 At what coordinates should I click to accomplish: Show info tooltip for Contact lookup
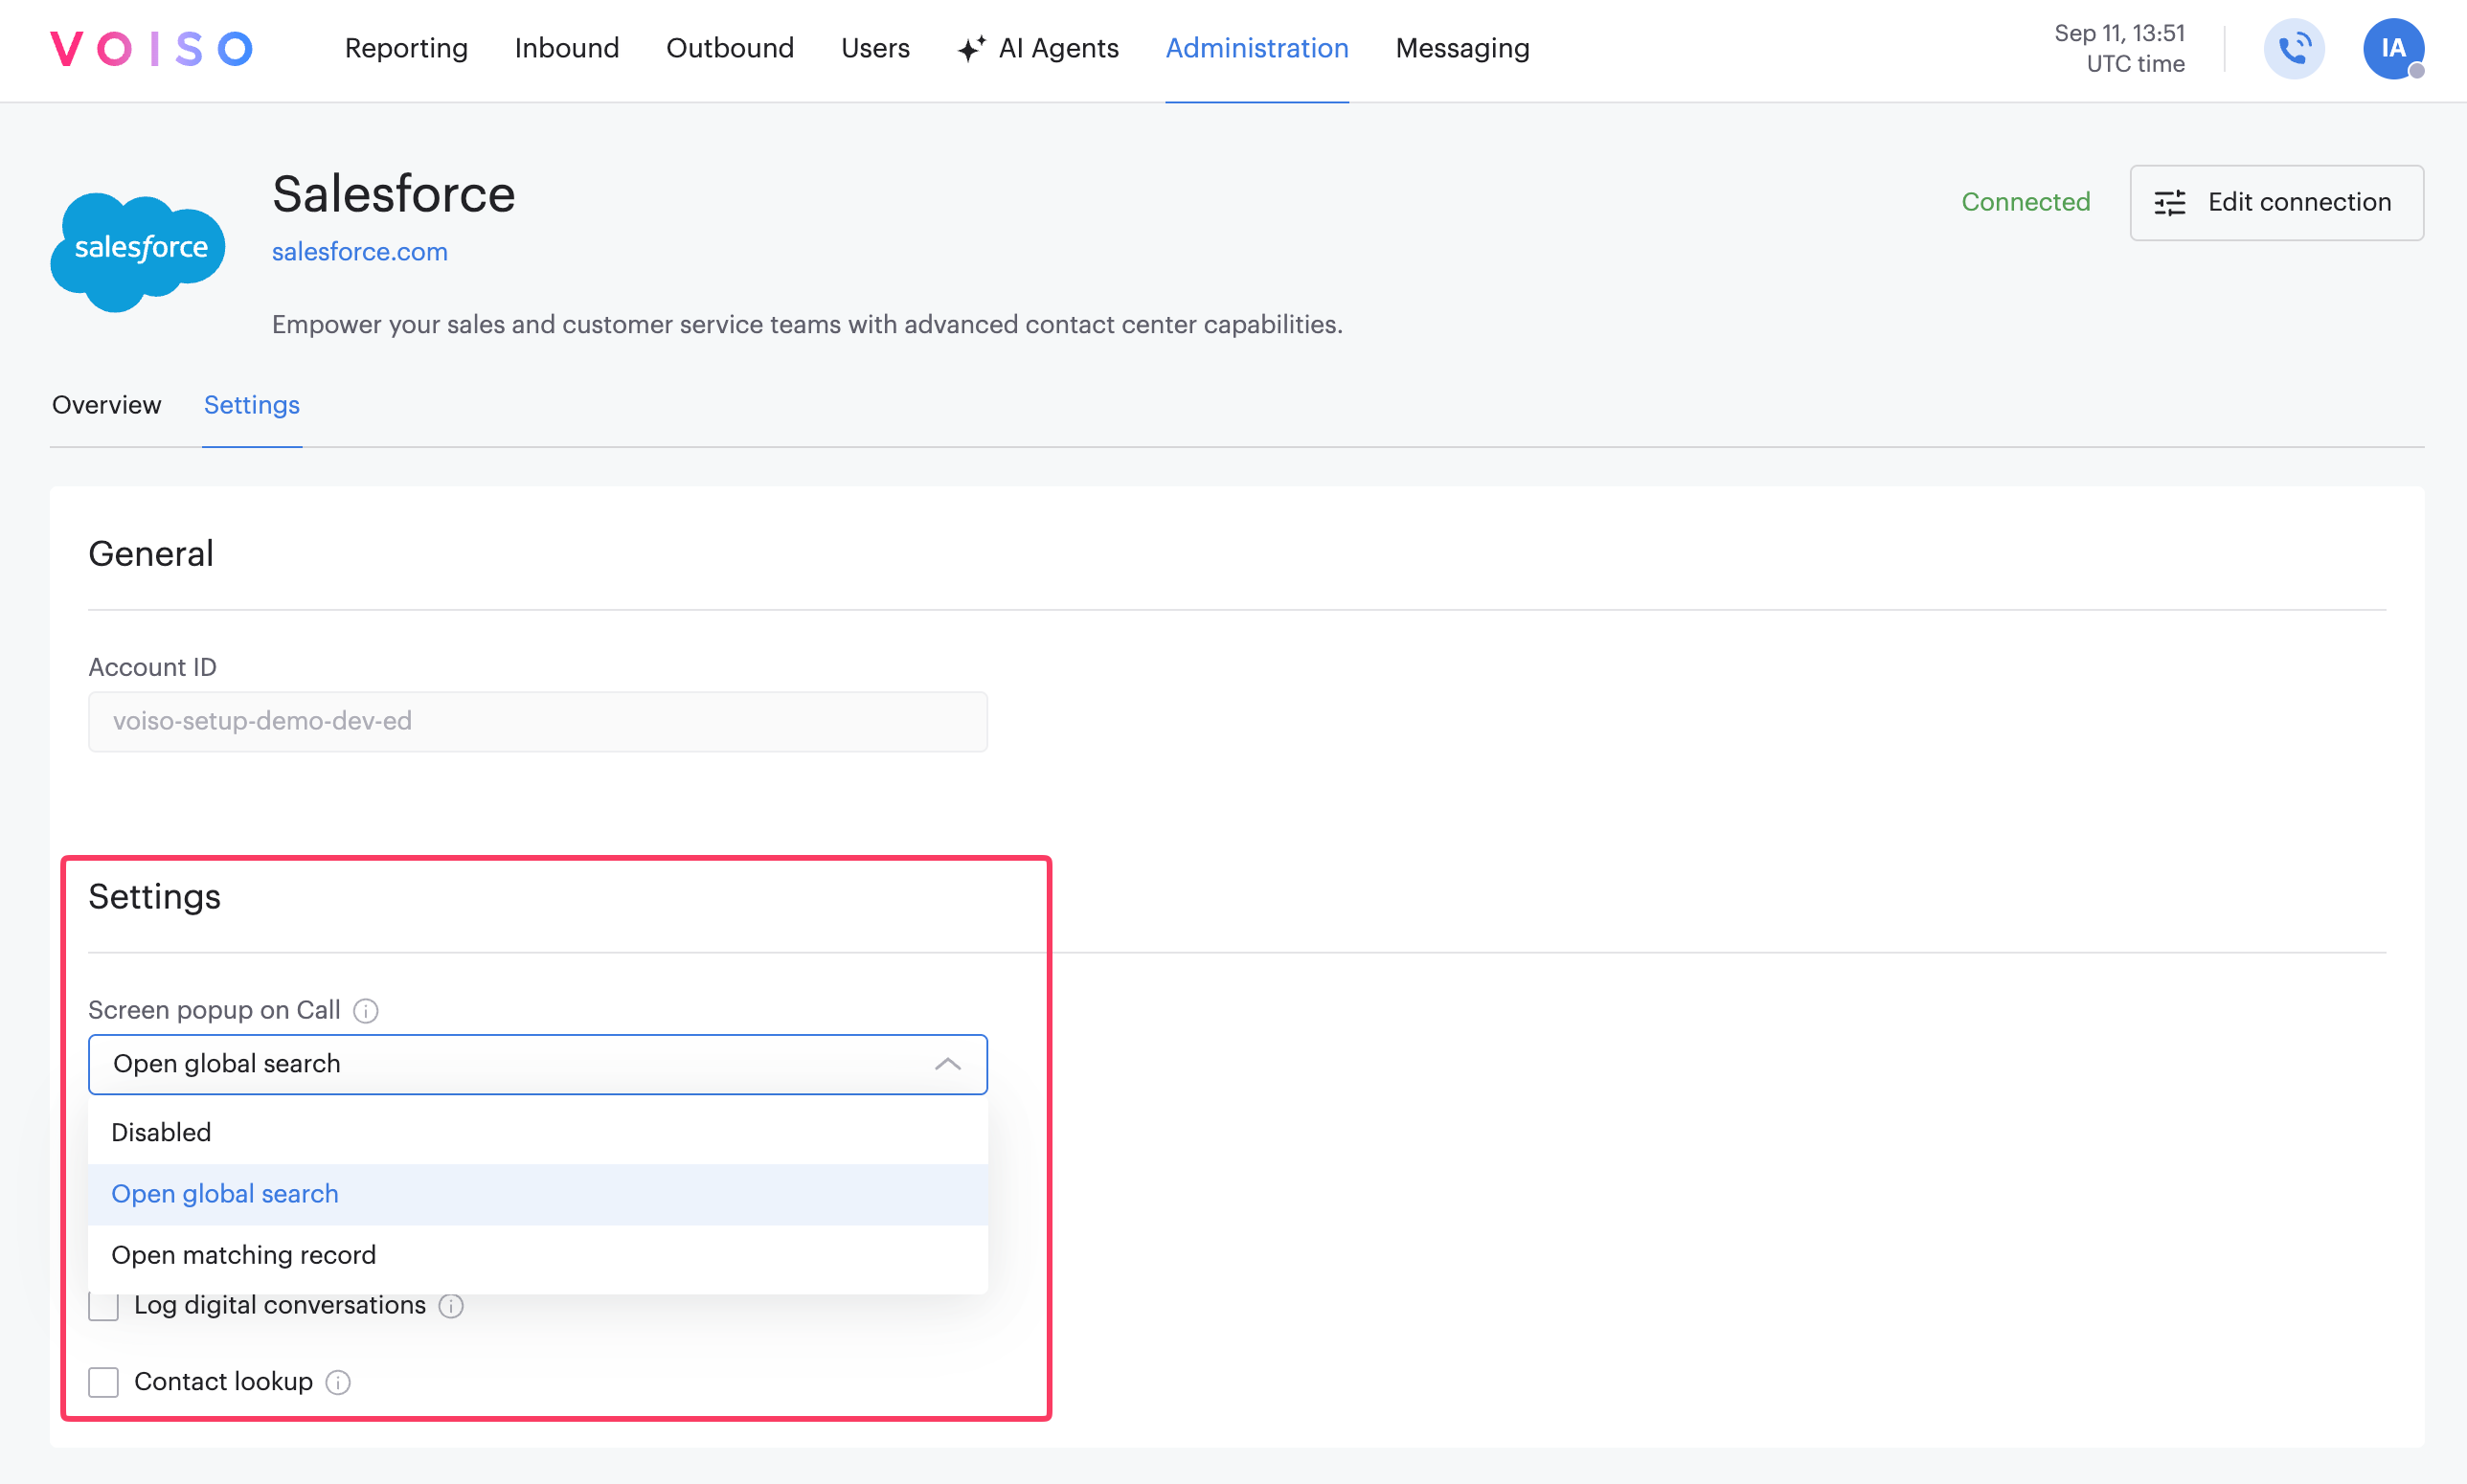pos(338,1382)
